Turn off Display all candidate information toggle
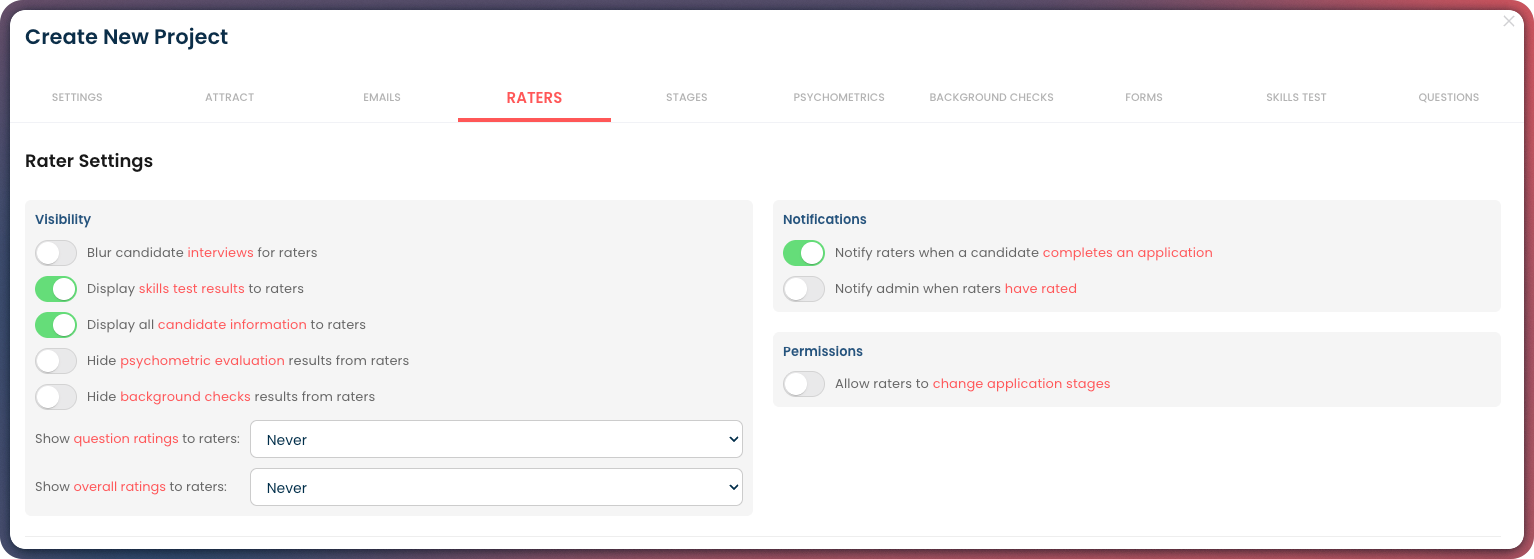1534x559 pixels. (x=56, y=325)
